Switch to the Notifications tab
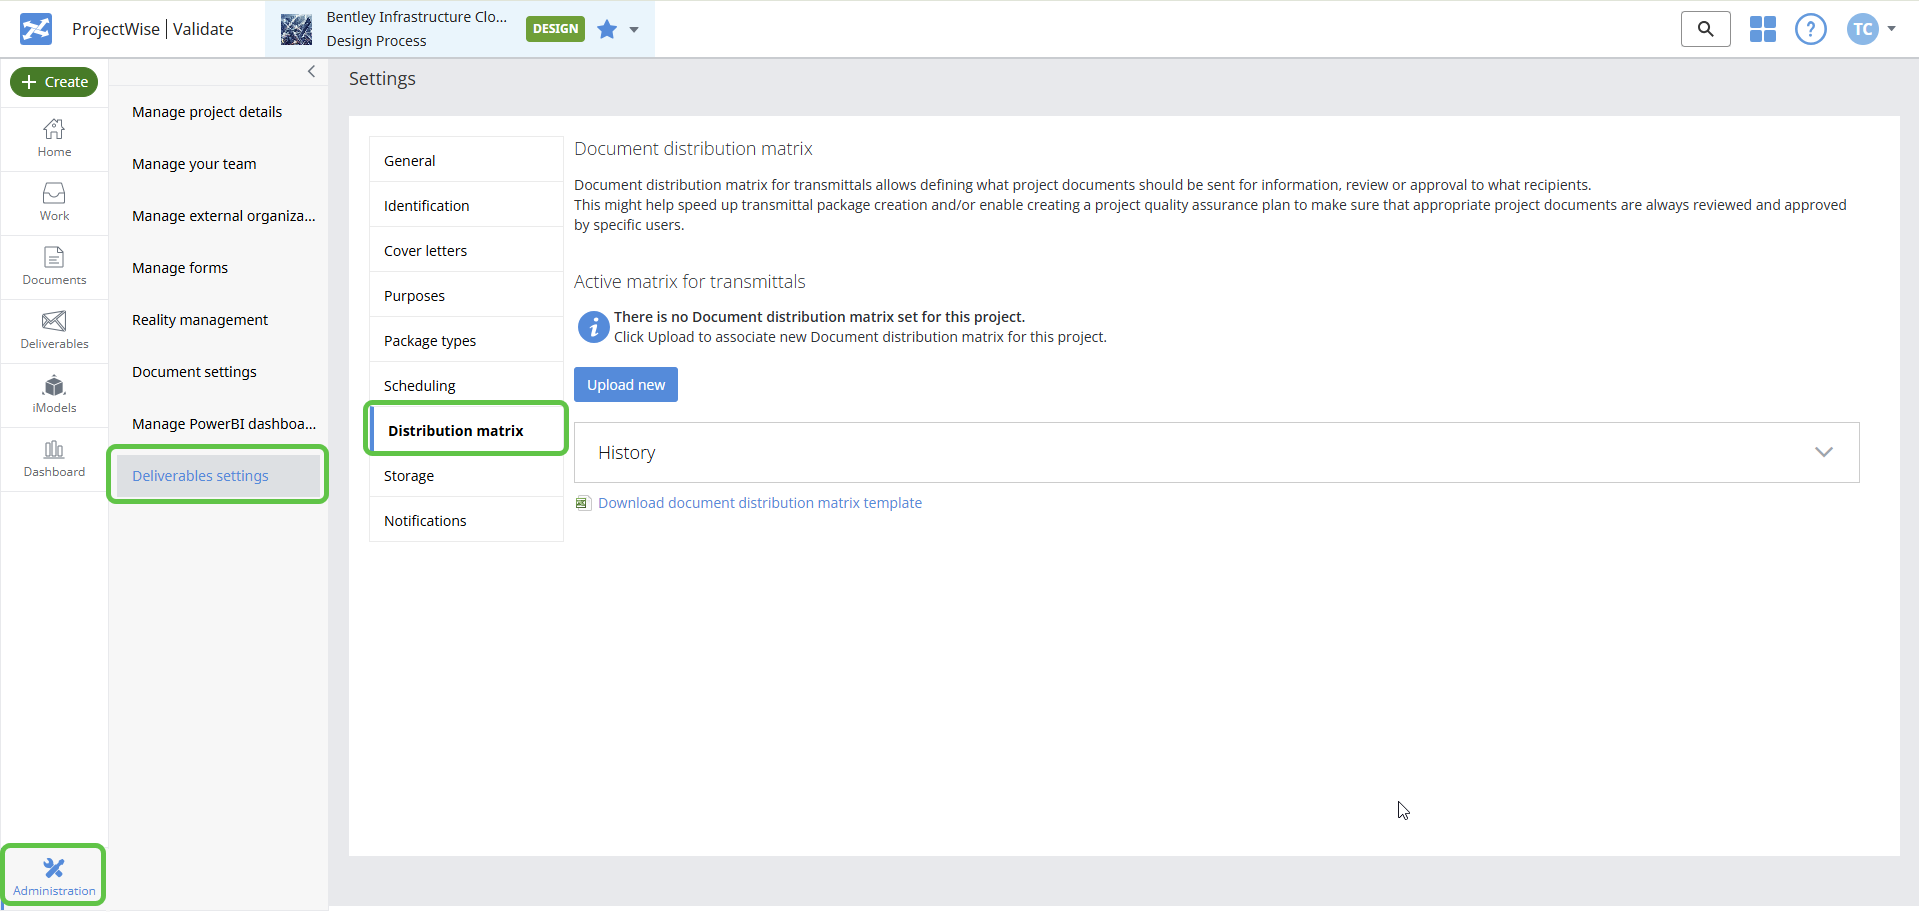The height and width of the screenshot is (912, 1919). click(x=425, y=520)
